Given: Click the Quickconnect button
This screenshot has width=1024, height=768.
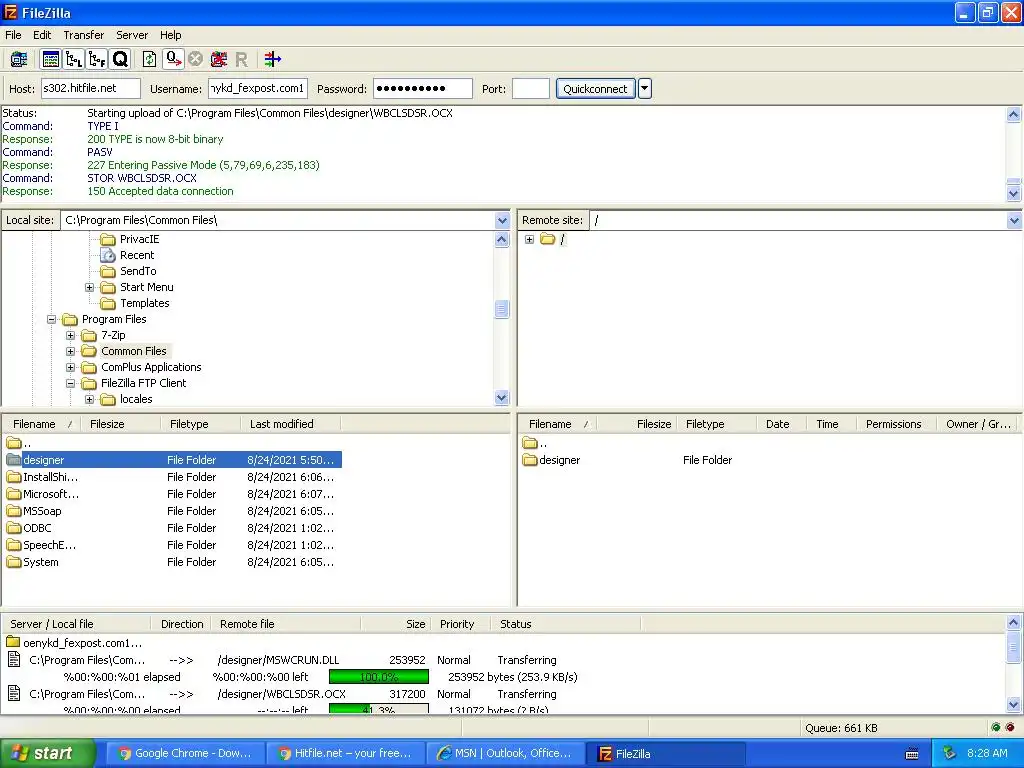Looking at the screenshot, I should tap(595, 89).
